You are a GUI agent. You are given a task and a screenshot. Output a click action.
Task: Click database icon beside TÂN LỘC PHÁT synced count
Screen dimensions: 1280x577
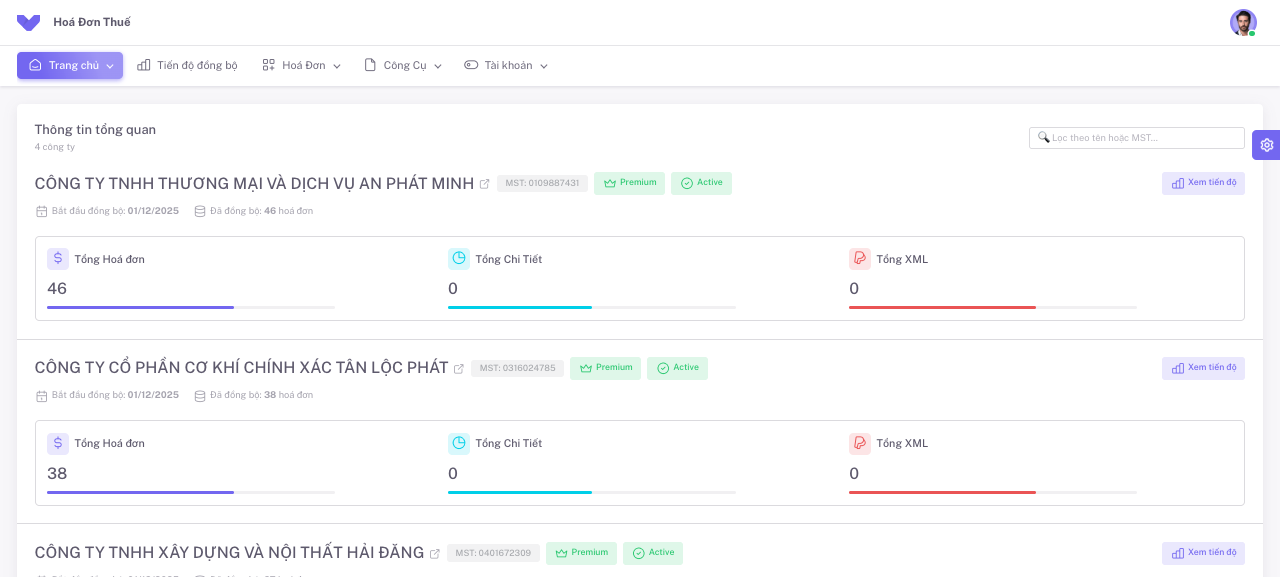pos(200,396)
